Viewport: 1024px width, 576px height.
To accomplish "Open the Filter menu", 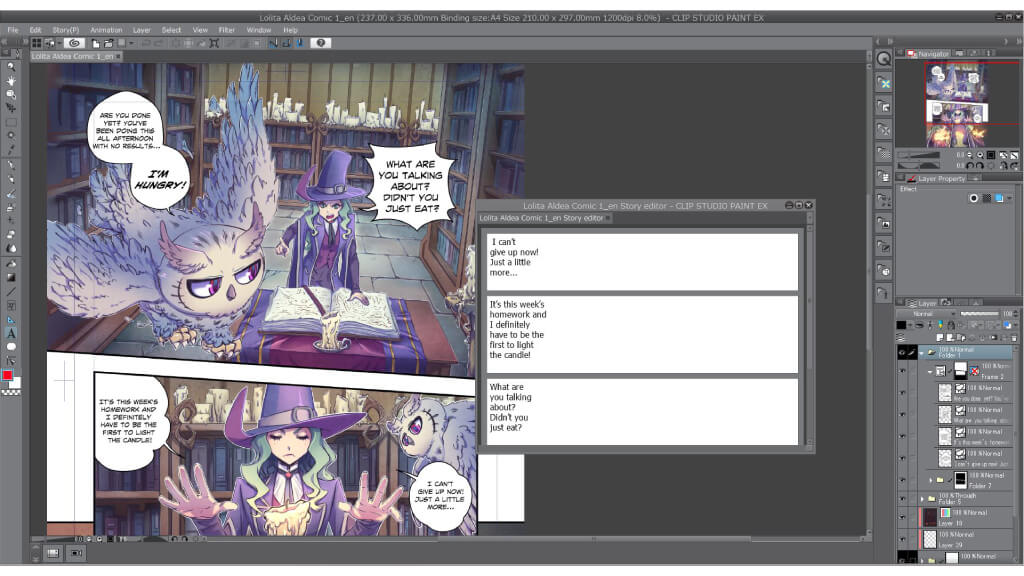I will [x=227, y=30].
